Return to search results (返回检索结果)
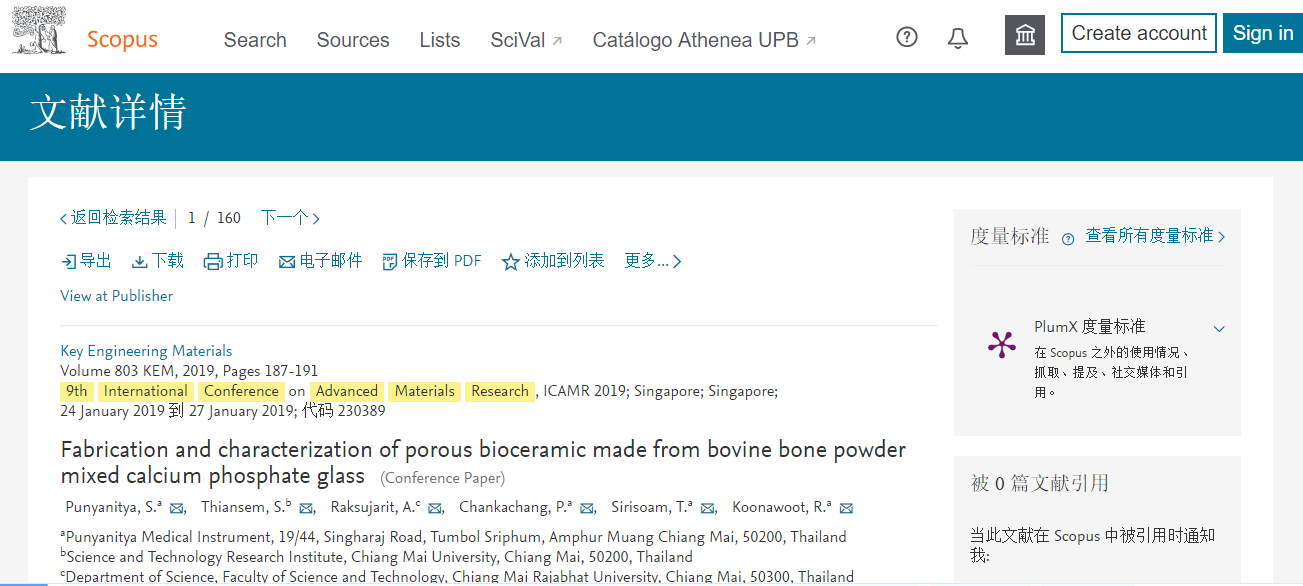 113,218
